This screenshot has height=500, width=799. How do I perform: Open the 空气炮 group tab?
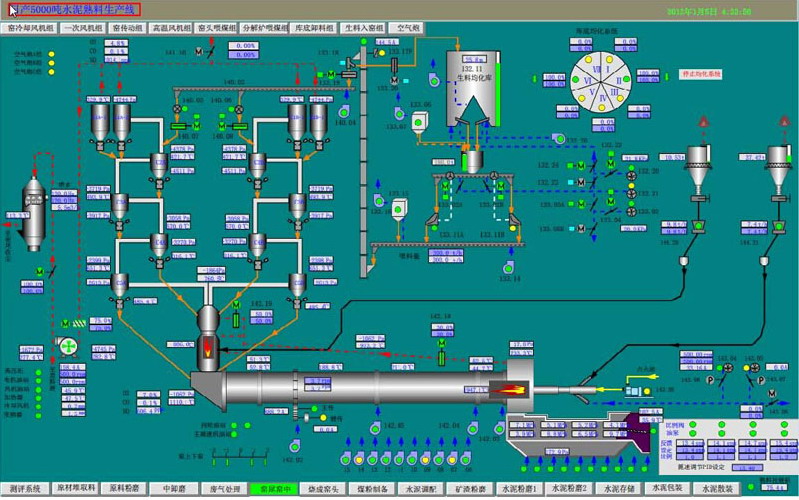[x=409, y=29]
